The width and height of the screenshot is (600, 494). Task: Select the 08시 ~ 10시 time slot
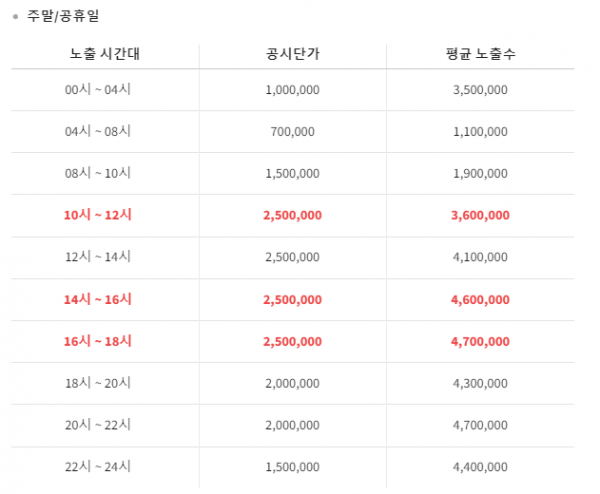pos(98,173)
